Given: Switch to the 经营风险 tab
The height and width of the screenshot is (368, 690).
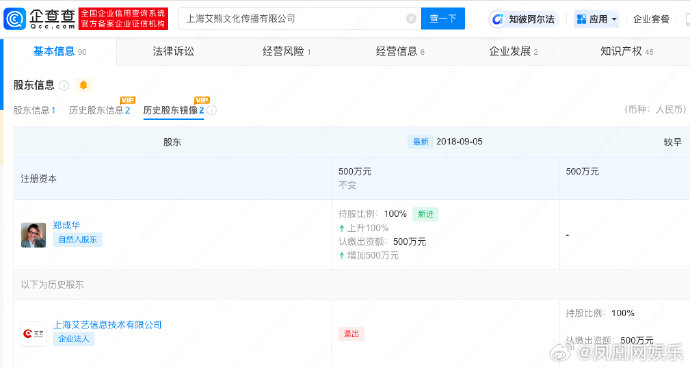Looking at the screenshot, I should tap(286, 52).
